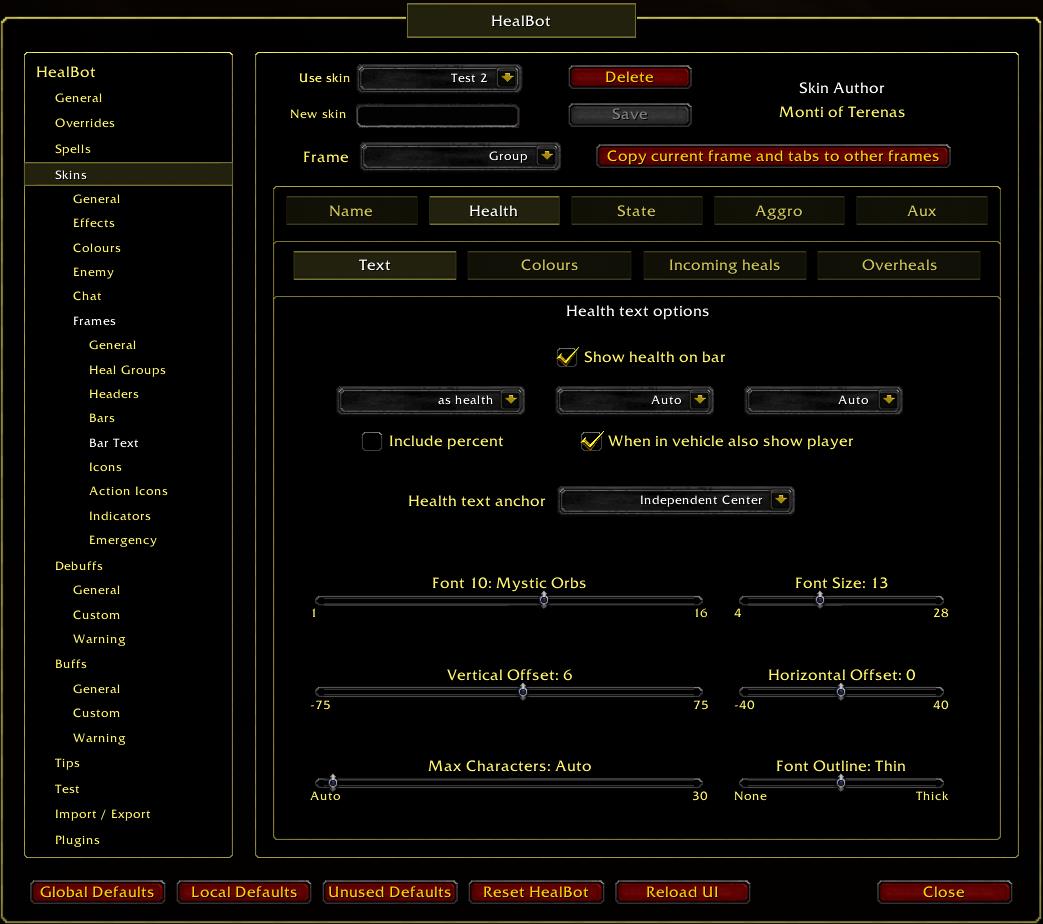Go to Import / Export section
1043x924 pixels.
[x=102, y=814]
